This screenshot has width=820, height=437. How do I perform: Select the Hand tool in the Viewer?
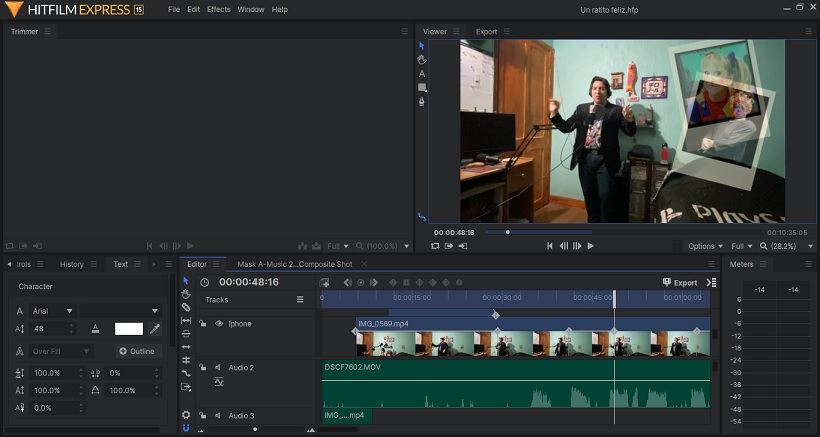(x=422, y=60)
